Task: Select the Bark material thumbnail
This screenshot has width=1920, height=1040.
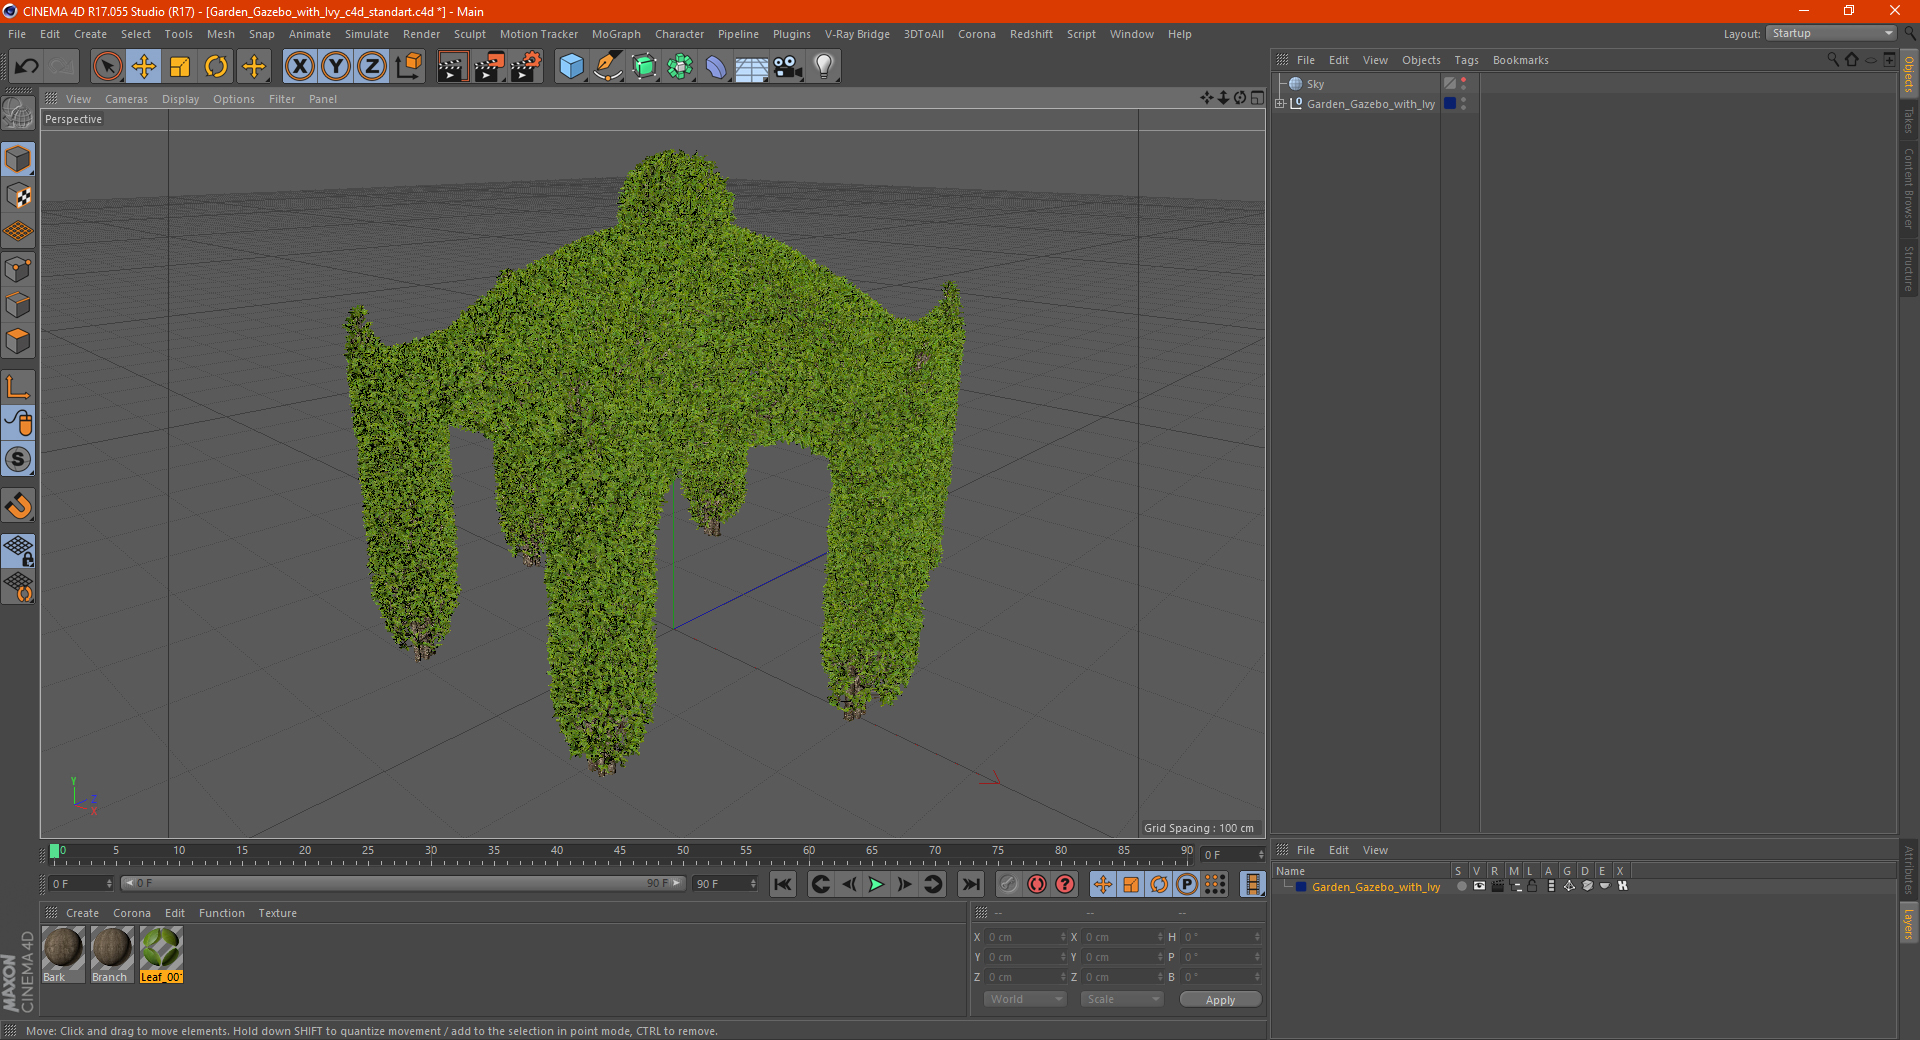Action: [x=62, y=954]
